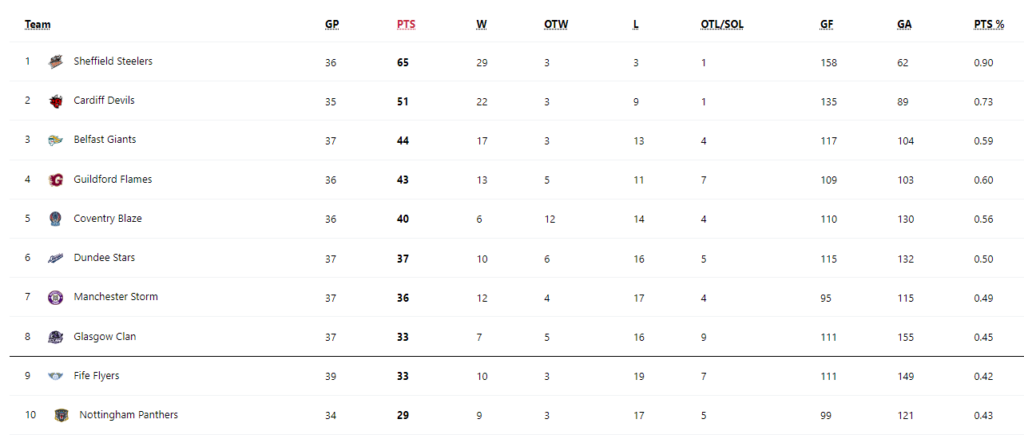This screenshot has width=1024, height=435.
Task: Click the Belfast Giants team logo
Action: pos(56,140)
